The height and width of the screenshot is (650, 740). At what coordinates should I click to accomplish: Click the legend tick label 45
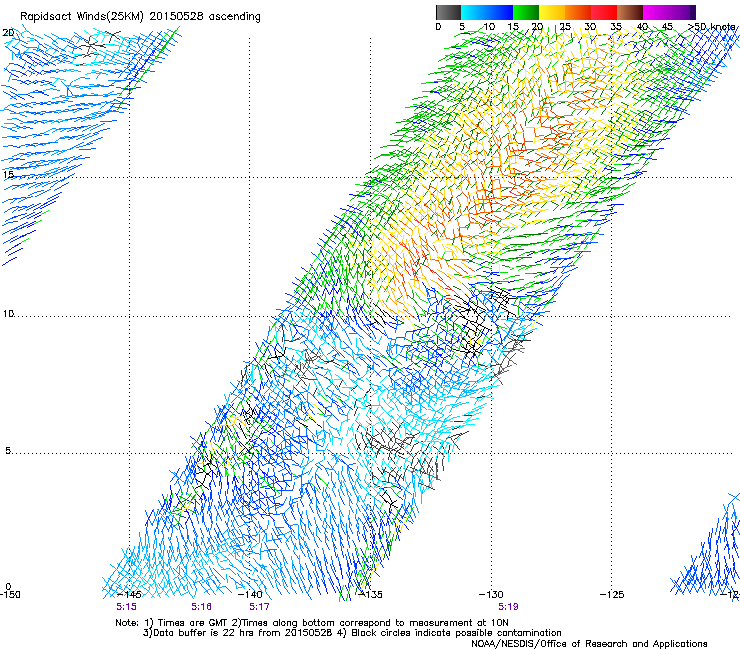click(667, 27)
